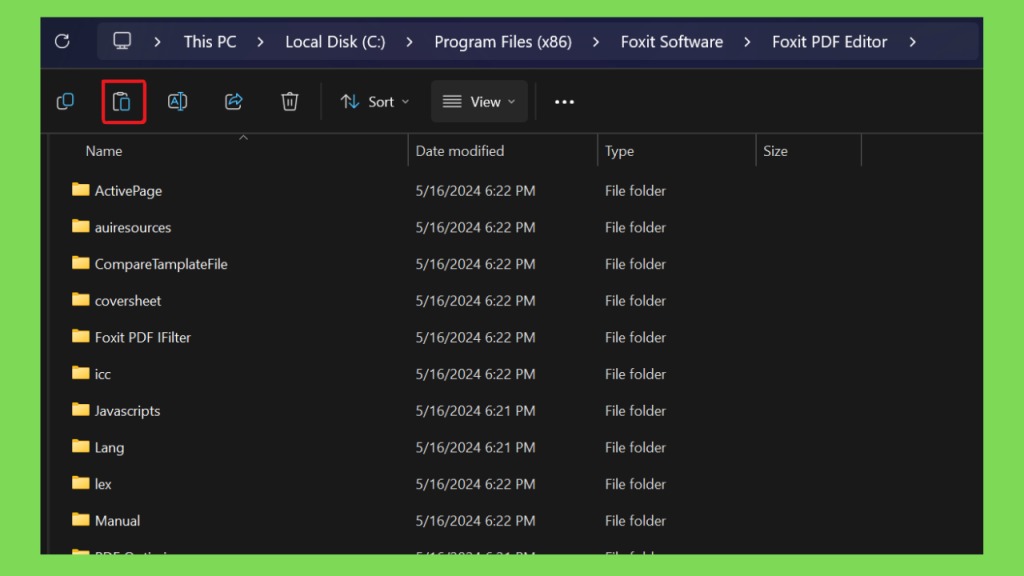This screenshot has width=1024, height=576.
Task: Go to Local Disk (C:) breadcrumb
Action: click(x=335, y=42)
